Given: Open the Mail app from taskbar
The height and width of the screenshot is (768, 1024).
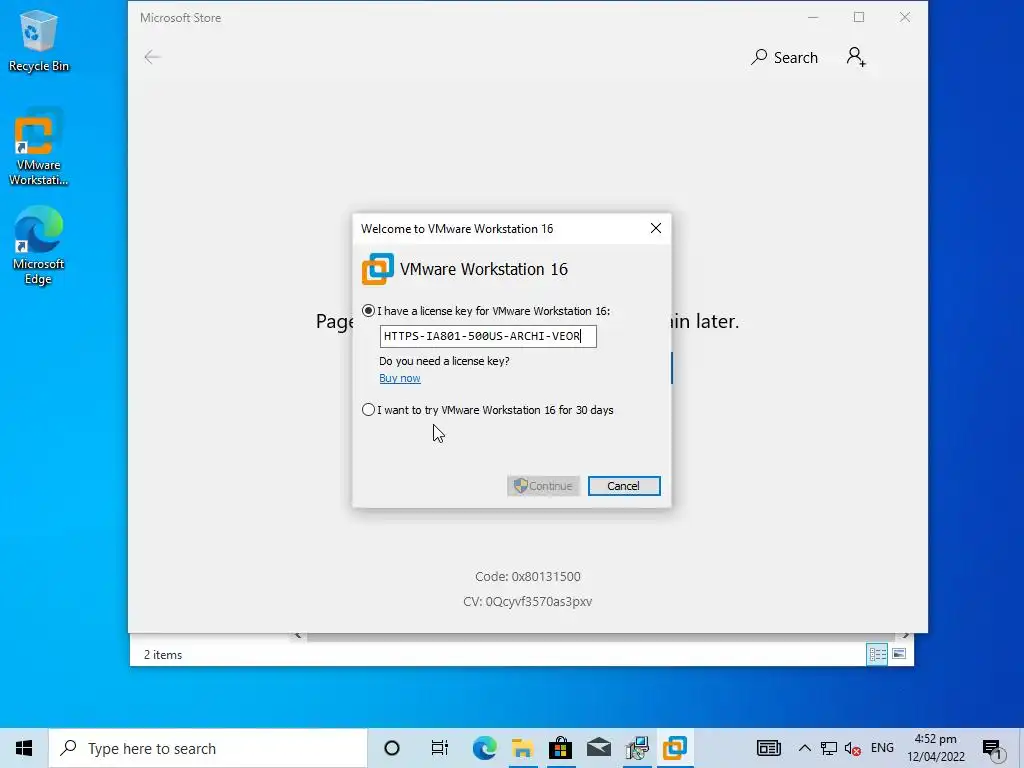Looking at the screenshot, I should click(x=599, y=748).
